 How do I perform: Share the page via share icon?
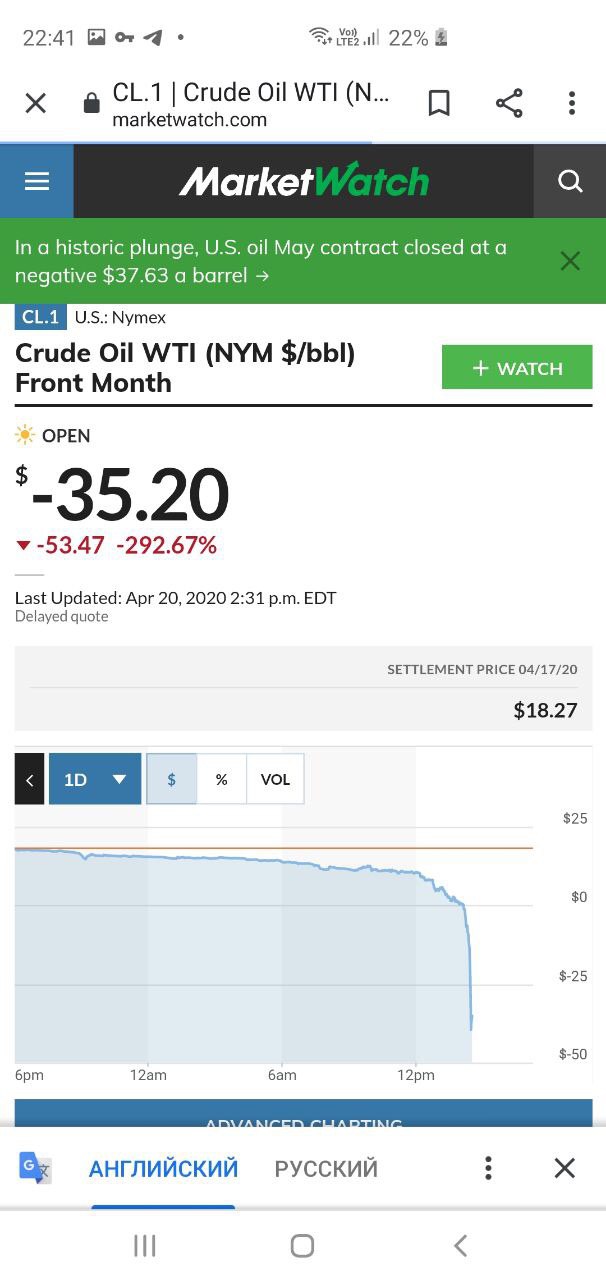[x=509, y=103]
